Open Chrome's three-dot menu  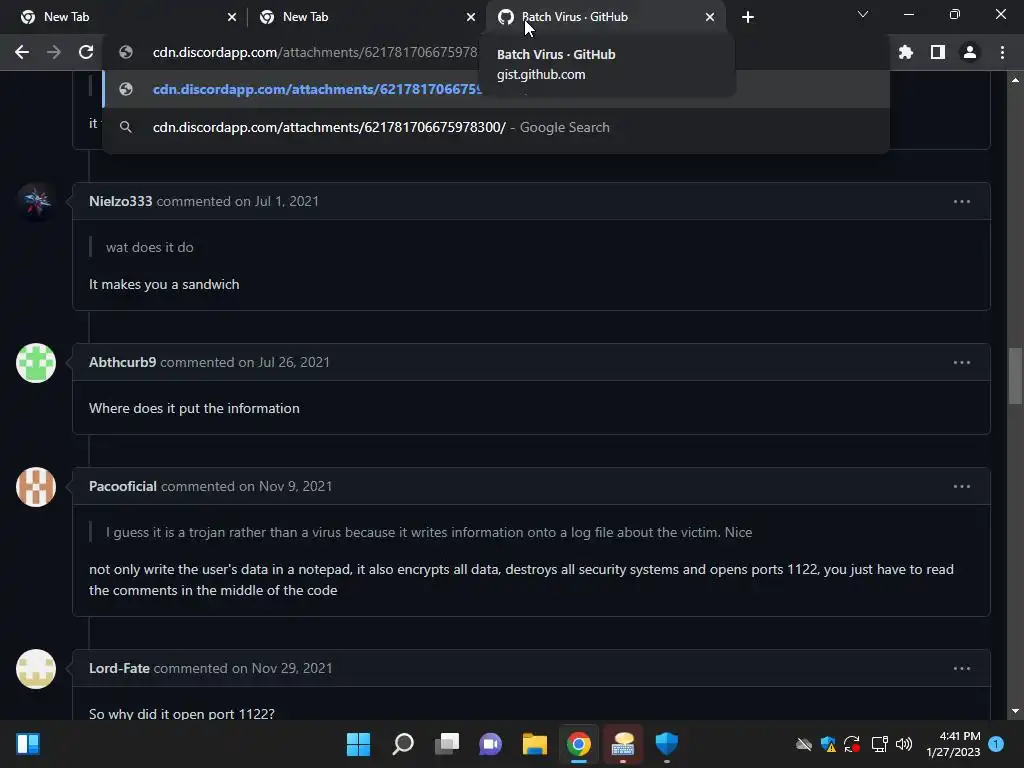(x=1002, y=52)
